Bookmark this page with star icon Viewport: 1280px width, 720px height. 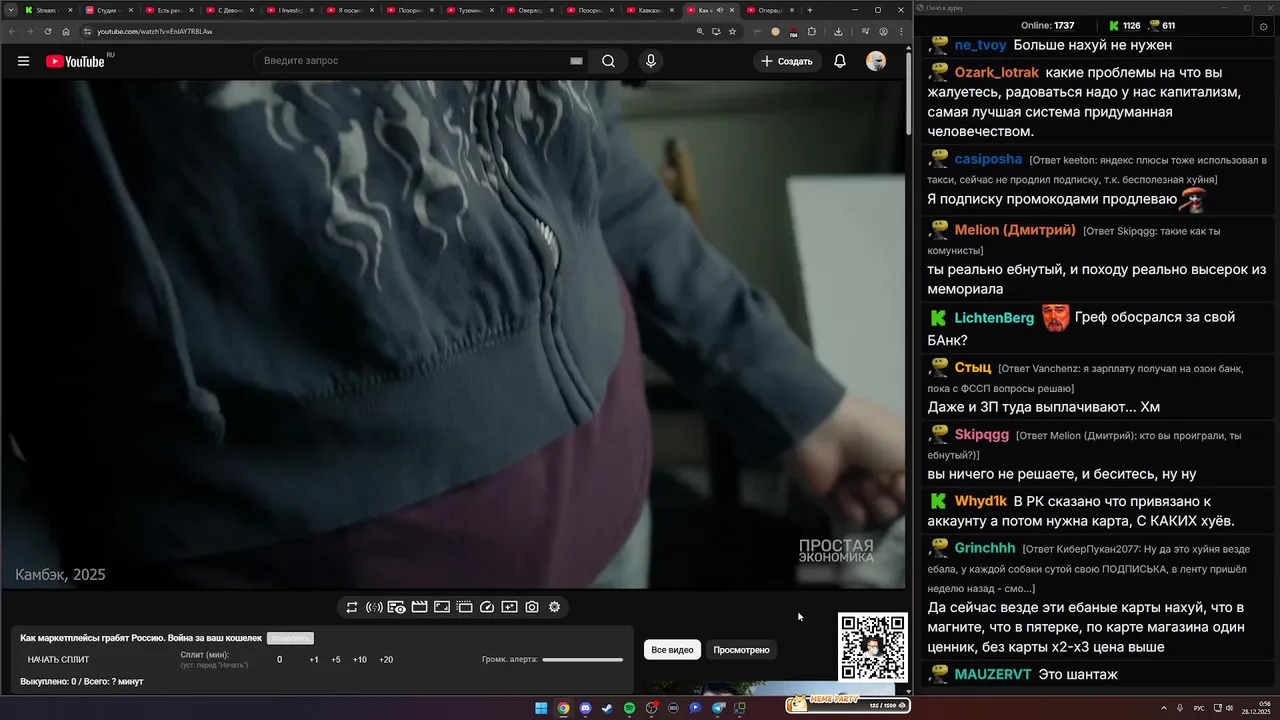pyautogui.click(x=732, y=31)
